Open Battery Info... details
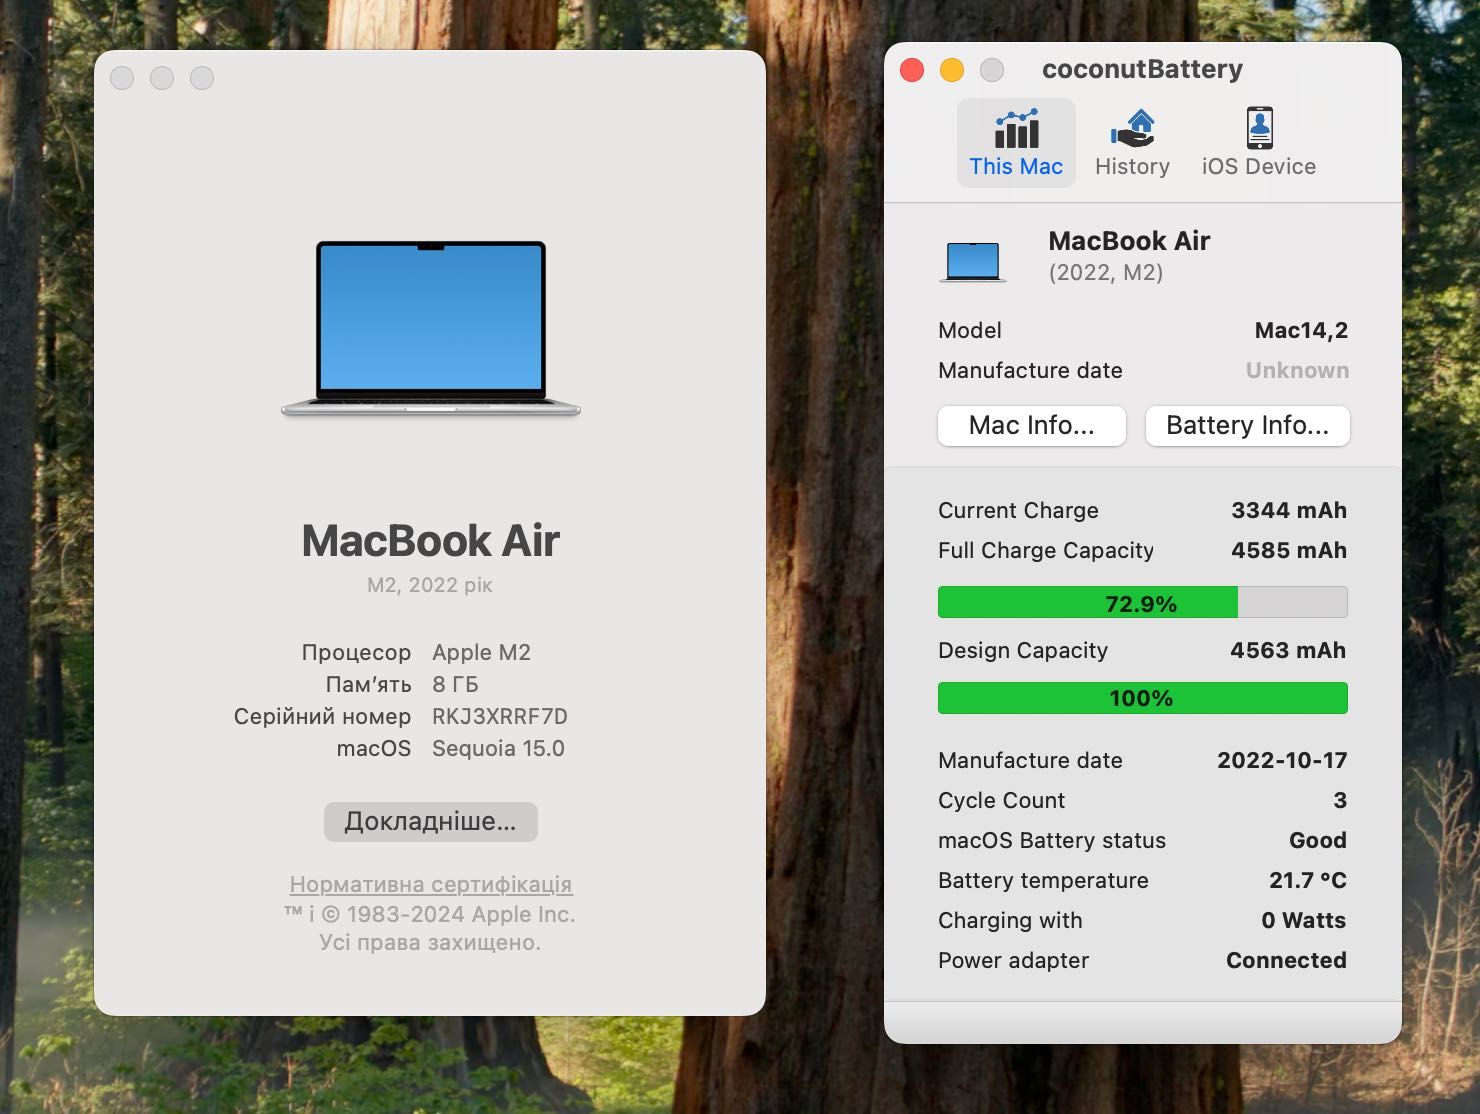 (x=1247, y=425)
